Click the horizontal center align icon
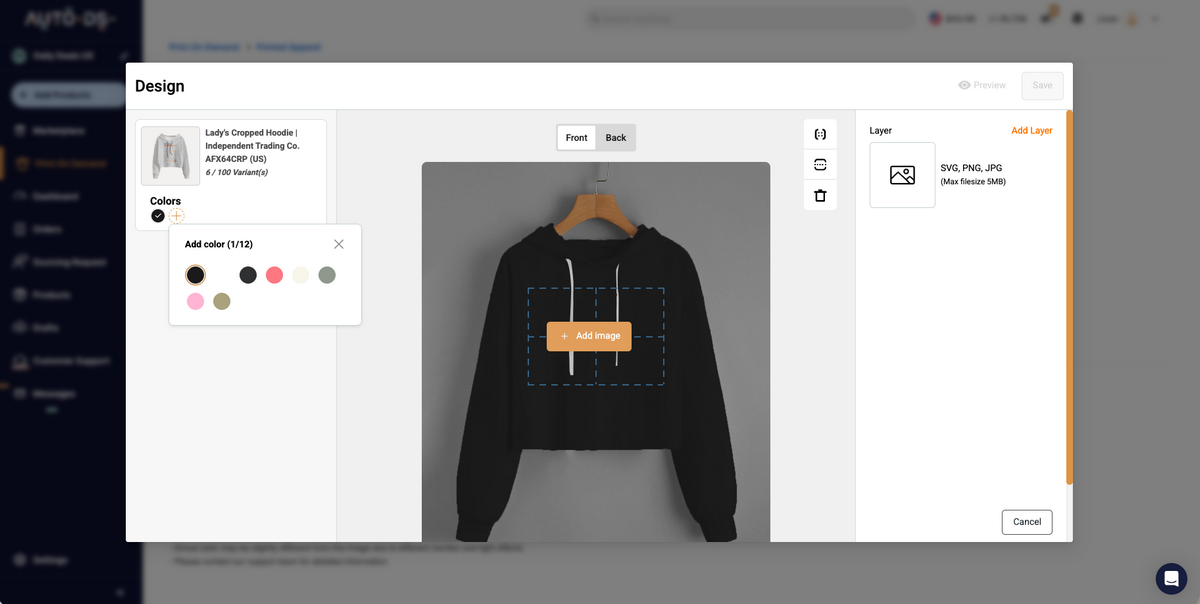Viewport: 1200px width, 604px height. [820, 134]
